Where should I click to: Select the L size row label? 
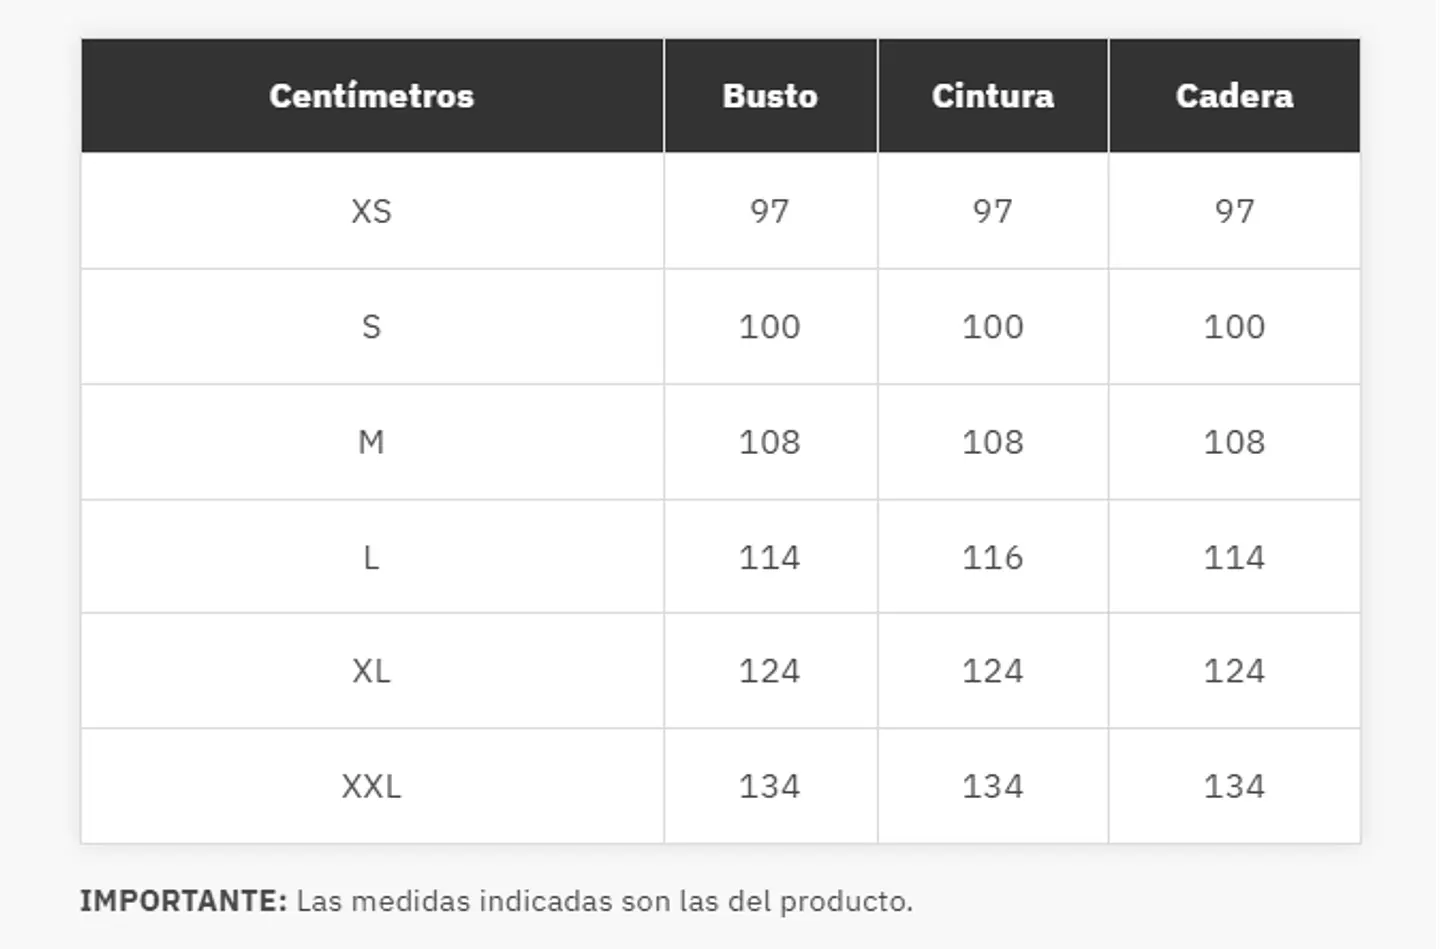pyautogui.click(x=371, y=557)
